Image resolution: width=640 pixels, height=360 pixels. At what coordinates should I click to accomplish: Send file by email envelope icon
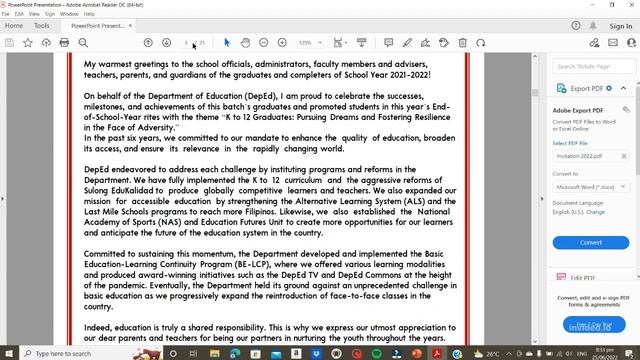click(613, 42)
